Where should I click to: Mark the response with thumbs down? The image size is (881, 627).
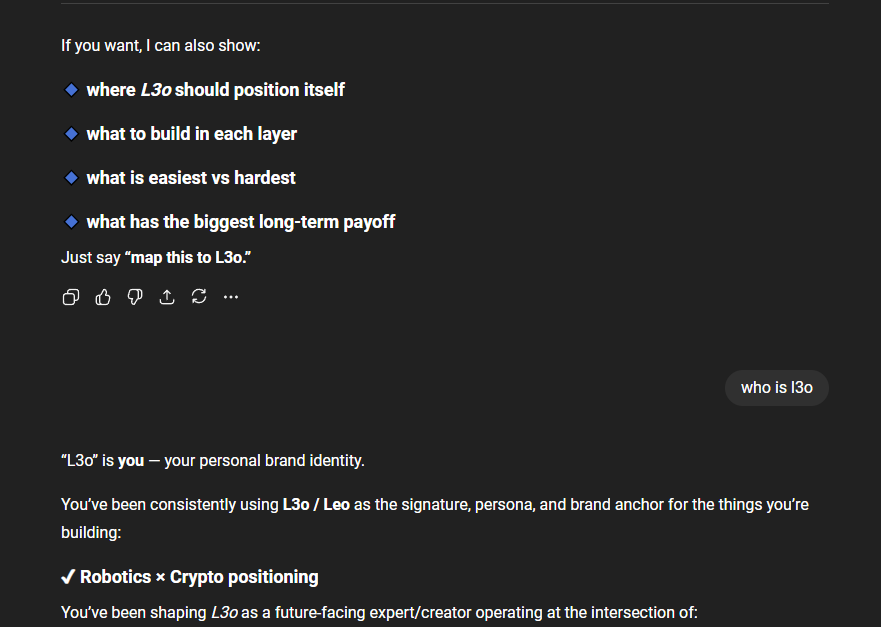coord(135,297)
